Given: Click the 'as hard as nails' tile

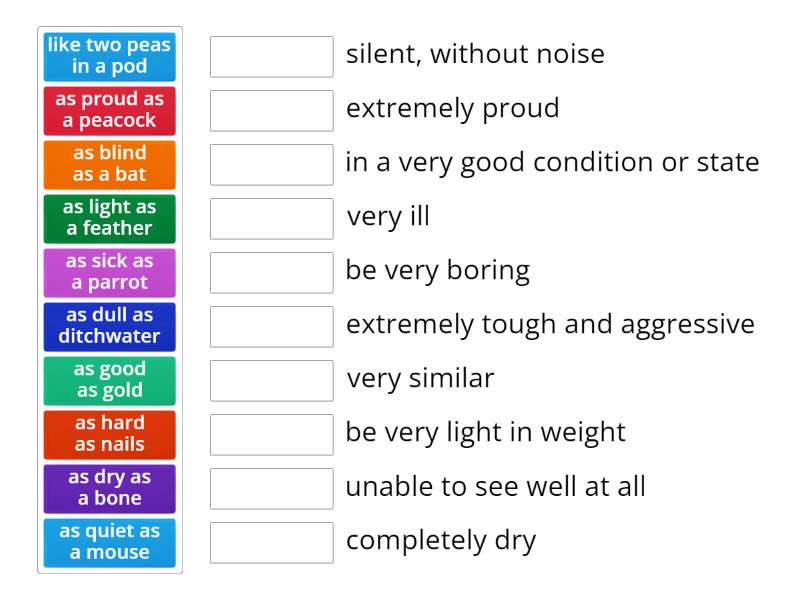Looking at the screenshot, I should click(x=110, y=435).
